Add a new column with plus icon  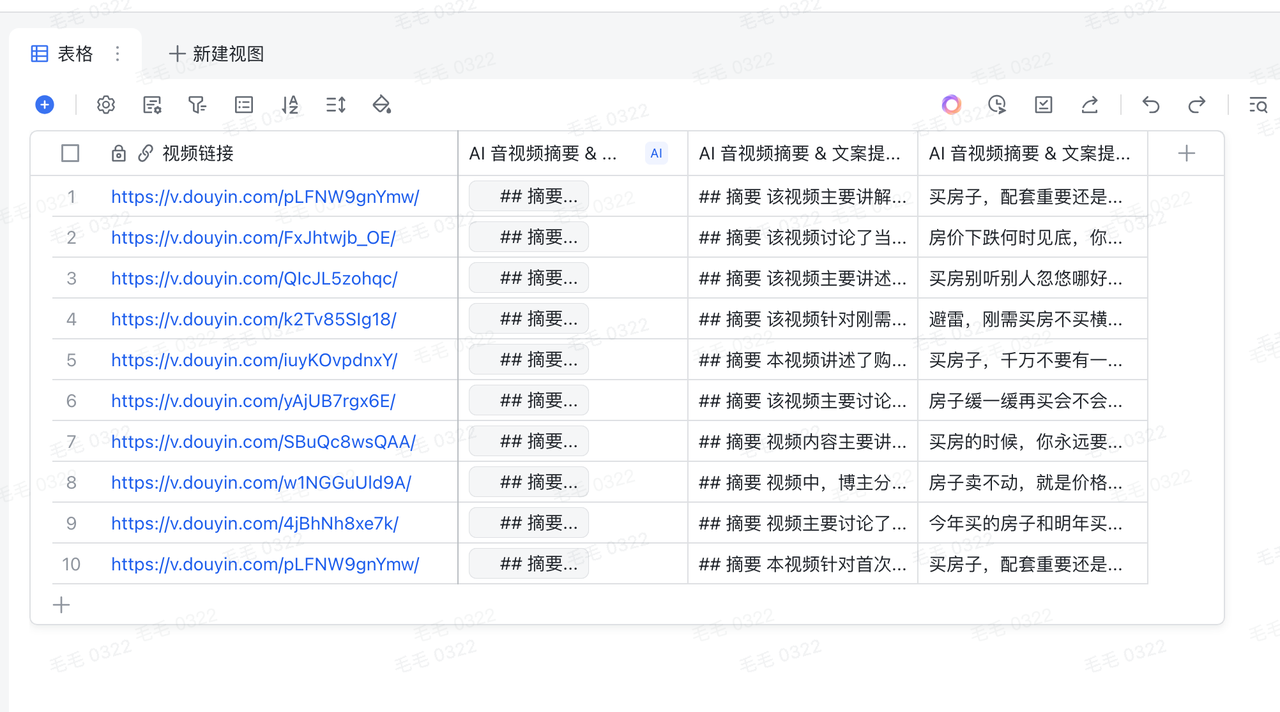(1186, 154)
